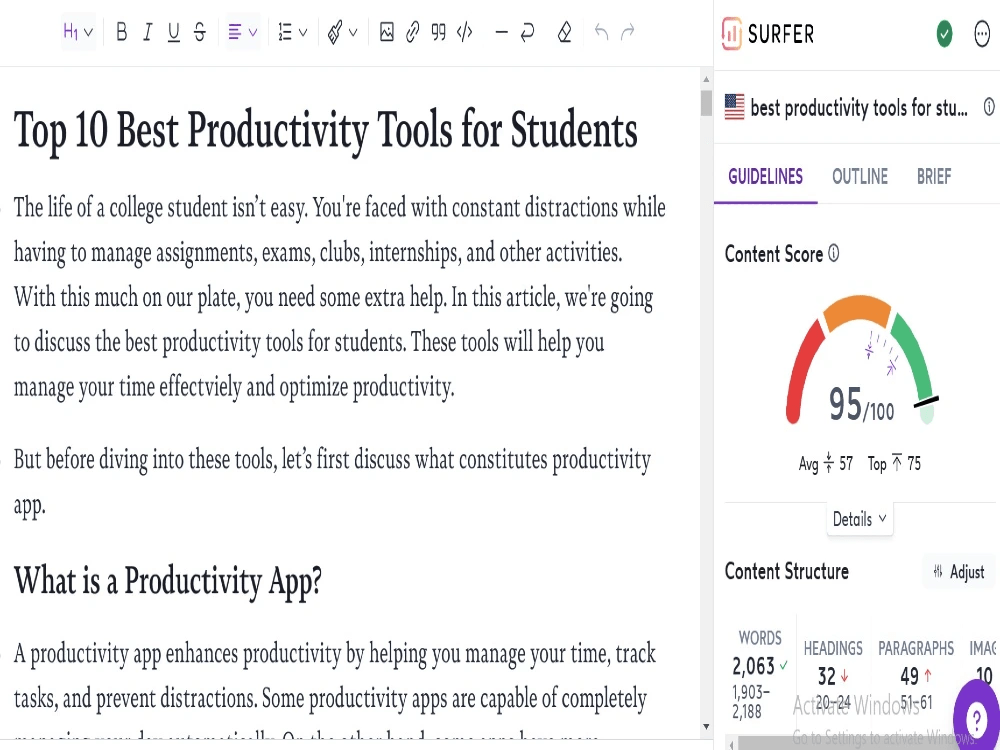This screenshot has width=1000, height=750.
Task: Insert a code block
Action: click(465, 32)
